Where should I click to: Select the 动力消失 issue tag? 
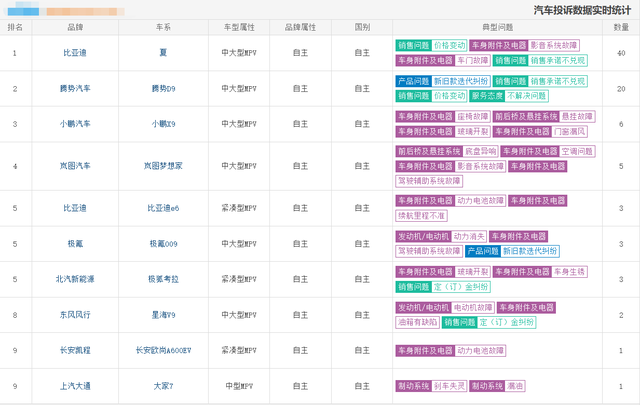pos(469,236)
